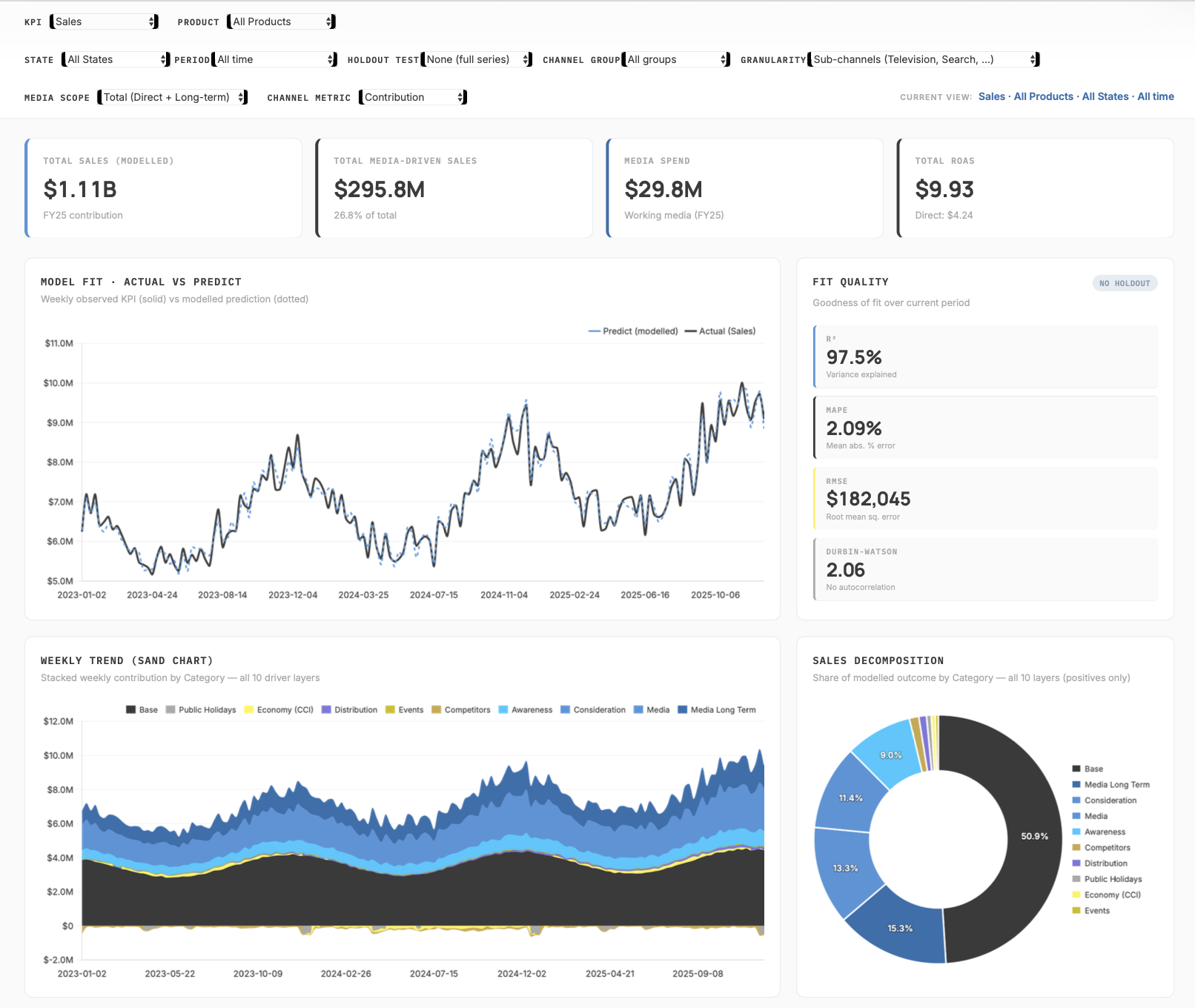Click the Fit Quality heading
The image size is (1204, 1008).
click(851, 282)
